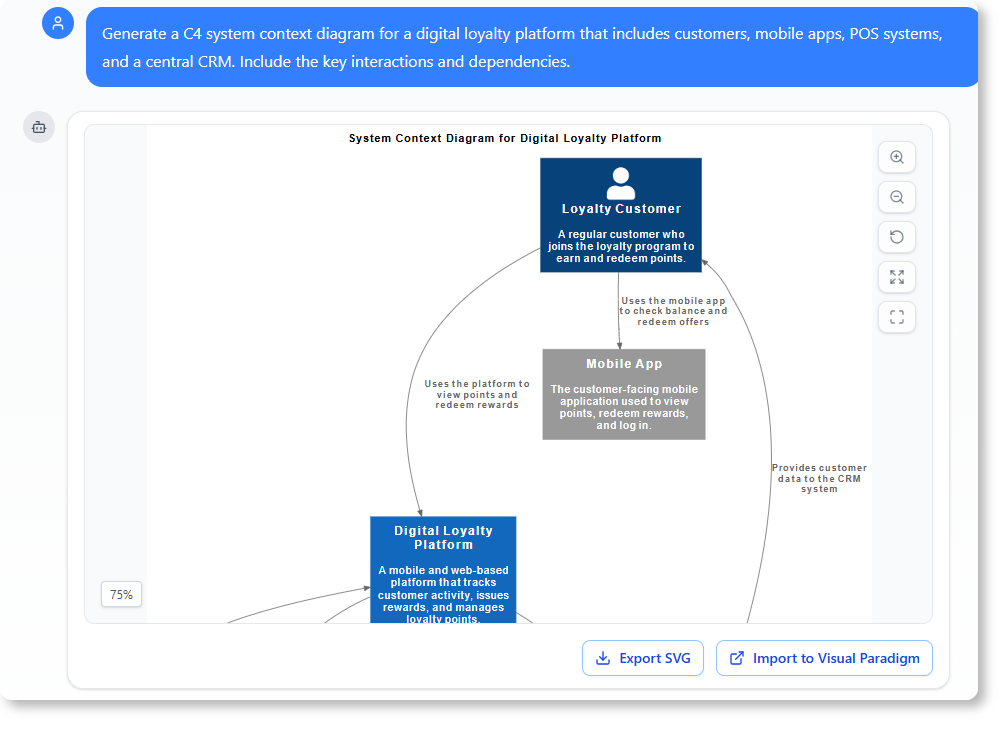Click the AI bot avatar icon
Viewport: 1004px width, 731px height.
tap(38, 127)
